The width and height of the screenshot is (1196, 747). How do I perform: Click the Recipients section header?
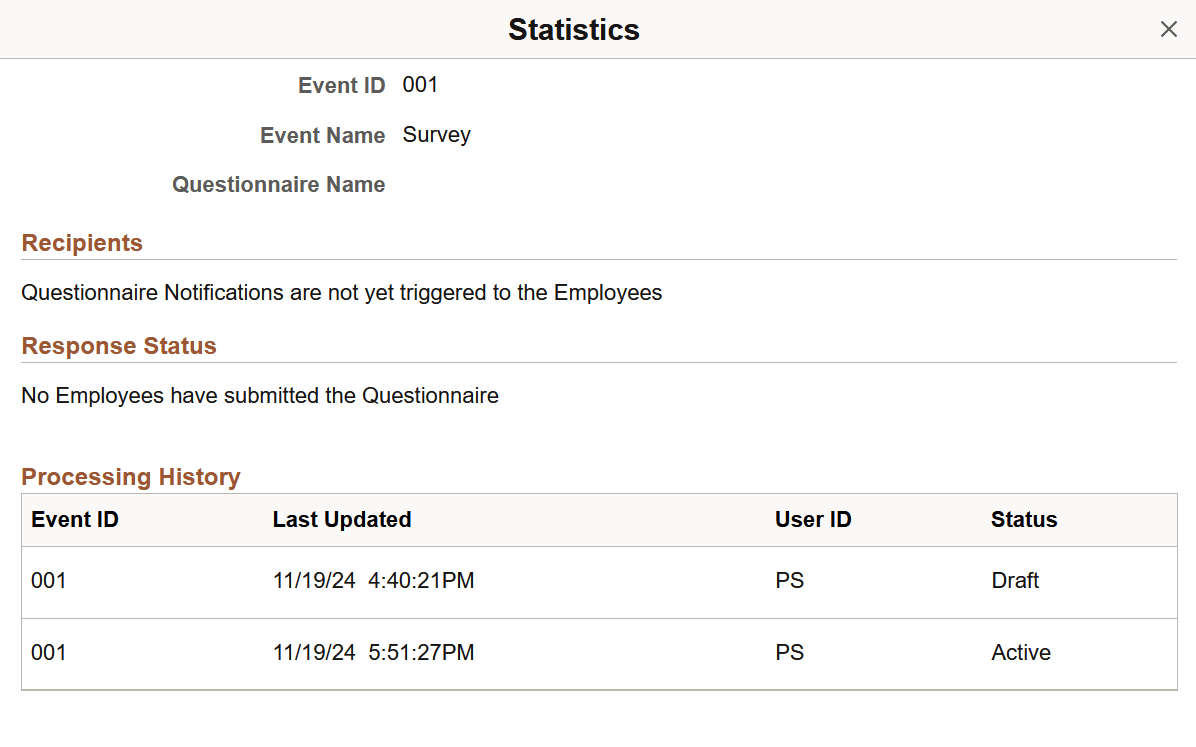[x=82, y=243]
